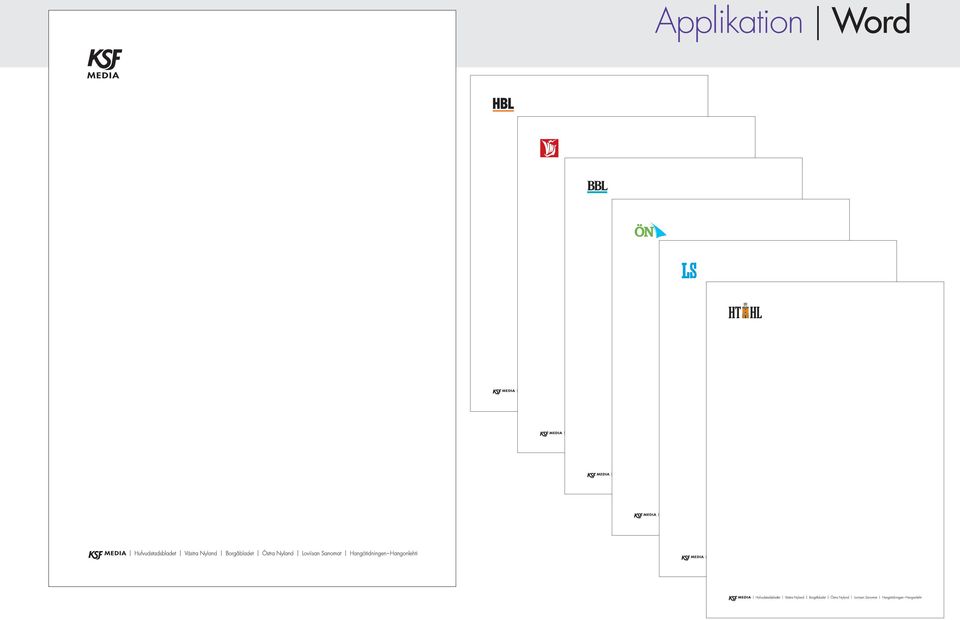960x620 pixels.
Task: Click the large KSF Media logo
Action: 104,64
